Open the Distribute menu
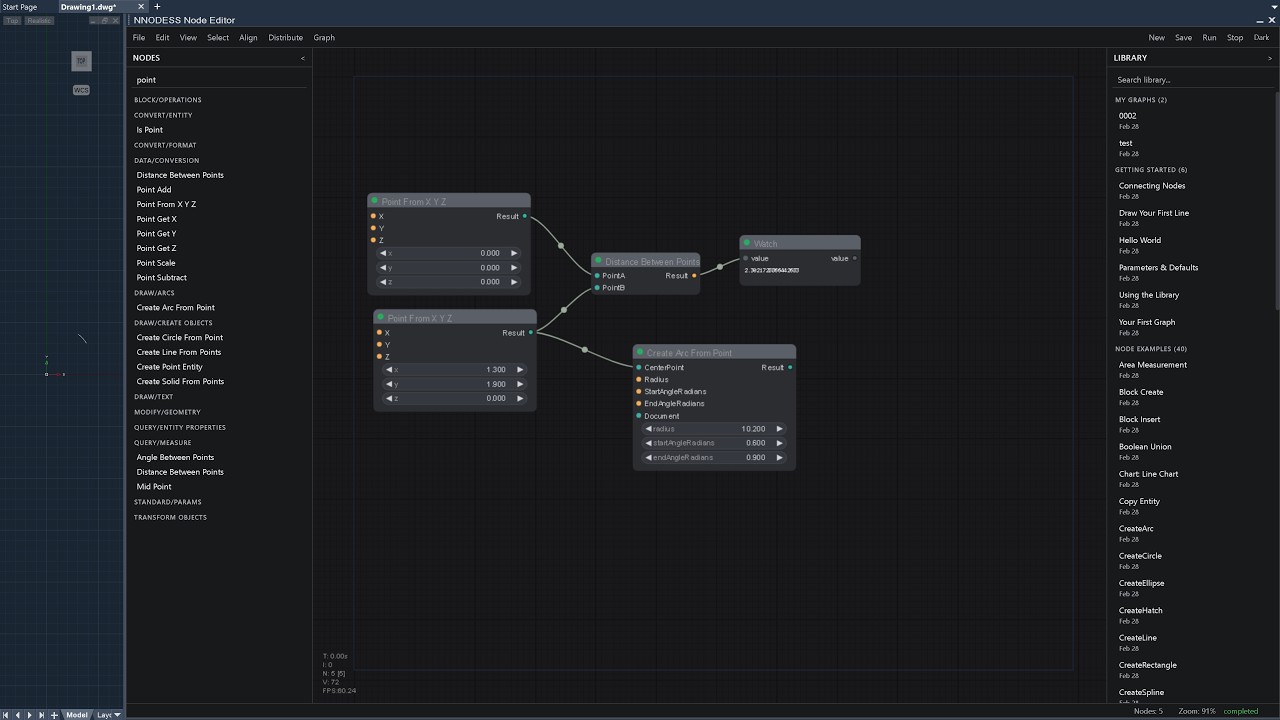 point(285,38)
